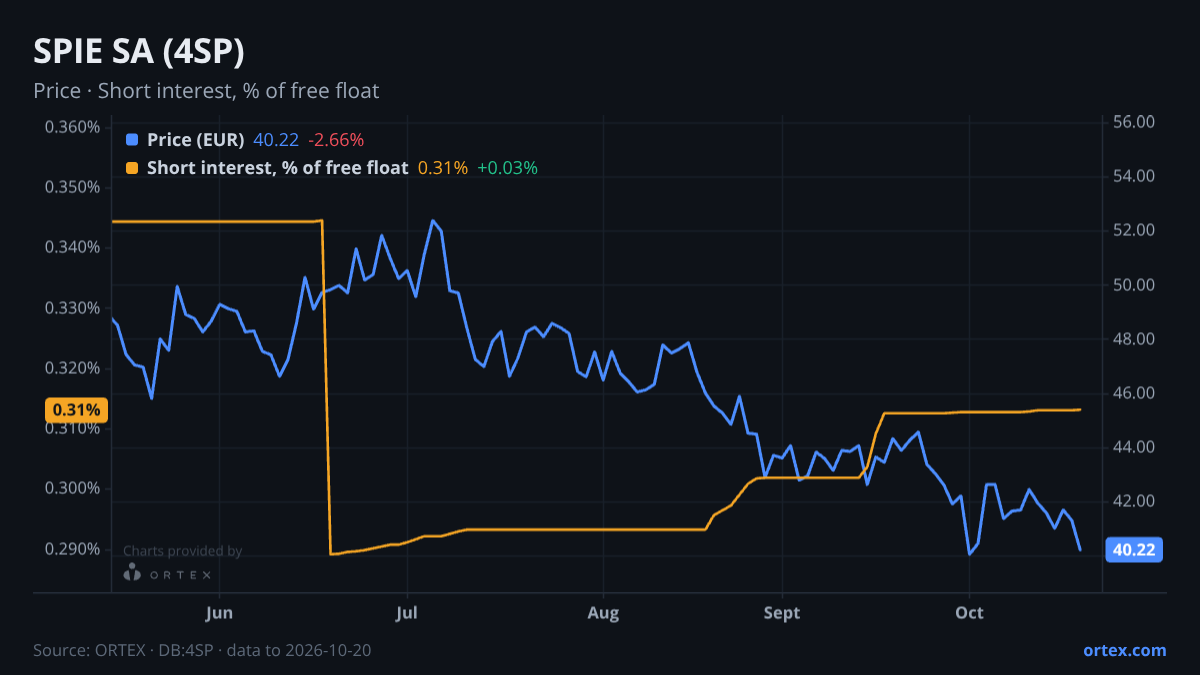Image resolution: width=1200 pixels, height=675 pixels.
Task: Open the ortex.com link
Action: 1125,650
